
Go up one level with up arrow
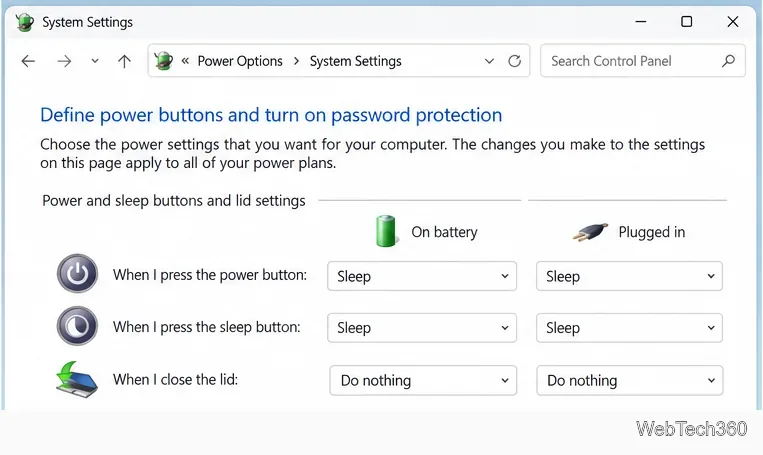click(124, 61)
